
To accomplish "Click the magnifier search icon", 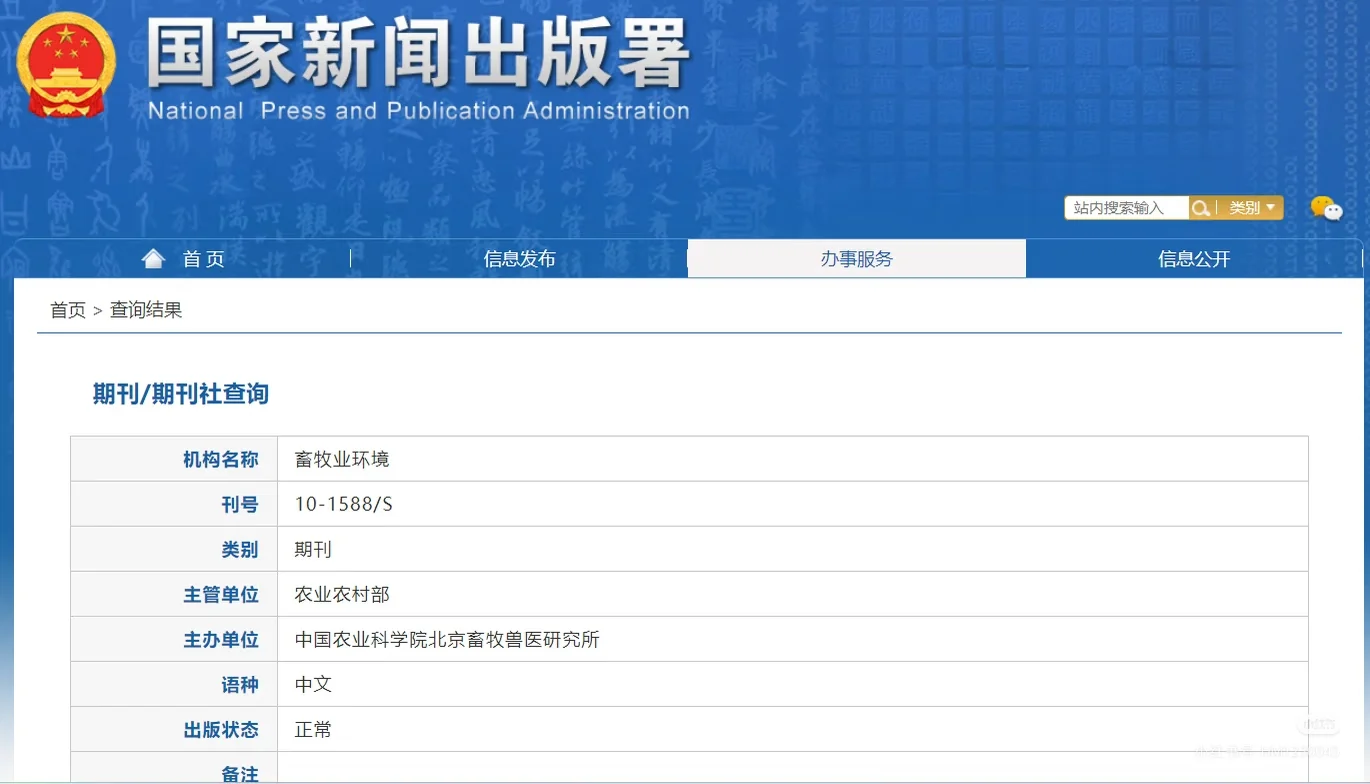I will (1200, 208).
